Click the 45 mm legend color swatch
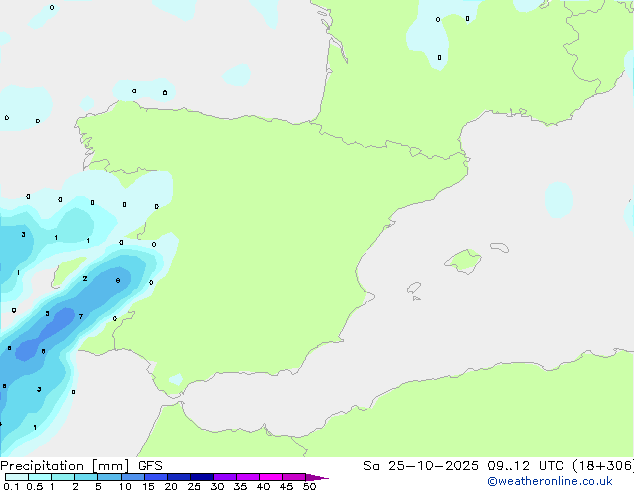 294,477
